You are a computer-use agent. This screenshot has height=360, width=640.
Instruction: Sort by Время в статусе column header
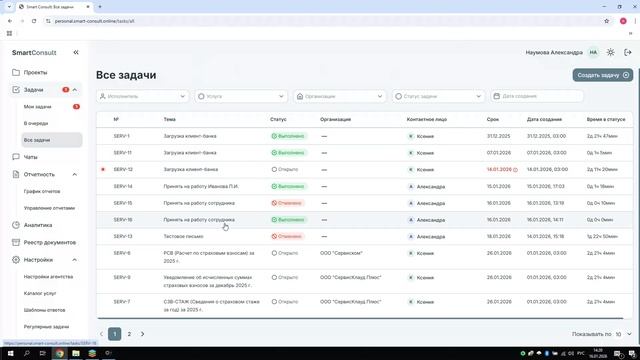[606, 119]
